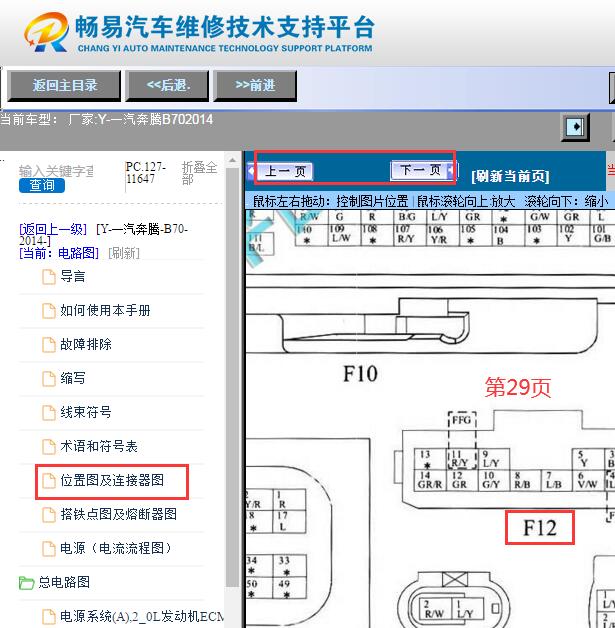Open 如何使用本手册 item

click(x=105, y=310)
